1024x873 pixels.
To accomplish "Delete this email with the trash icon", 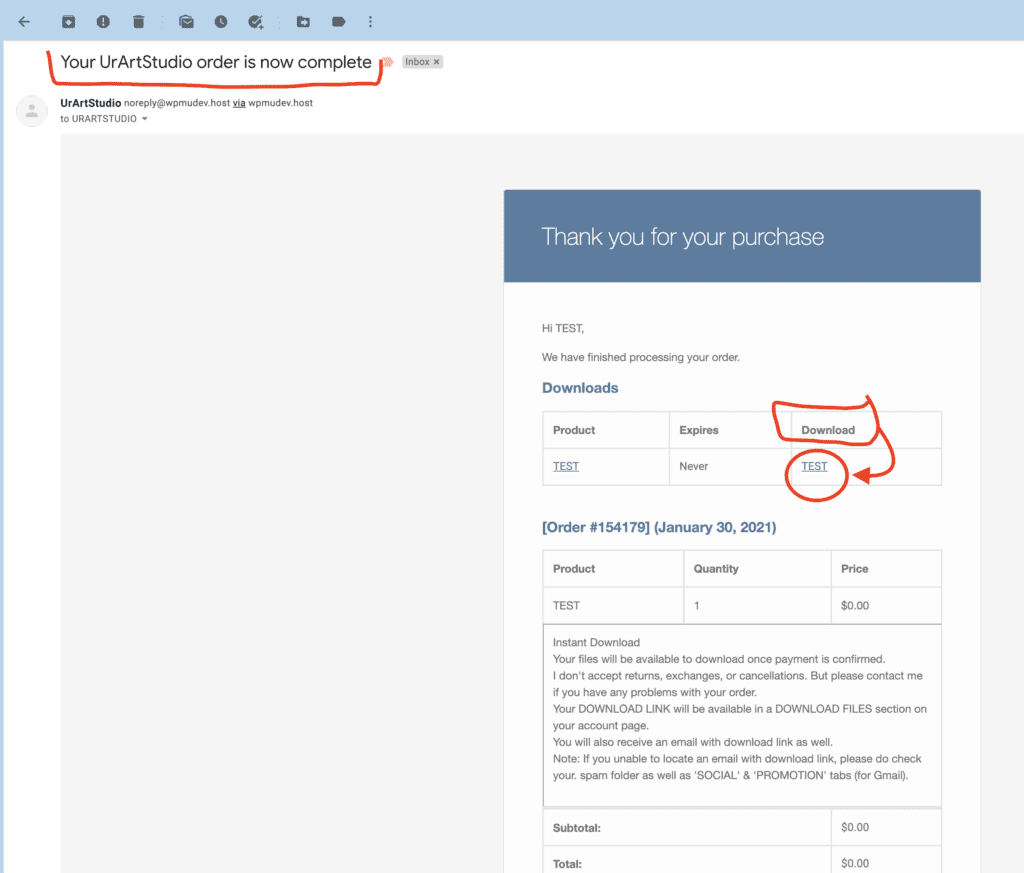I will point(138,22).
